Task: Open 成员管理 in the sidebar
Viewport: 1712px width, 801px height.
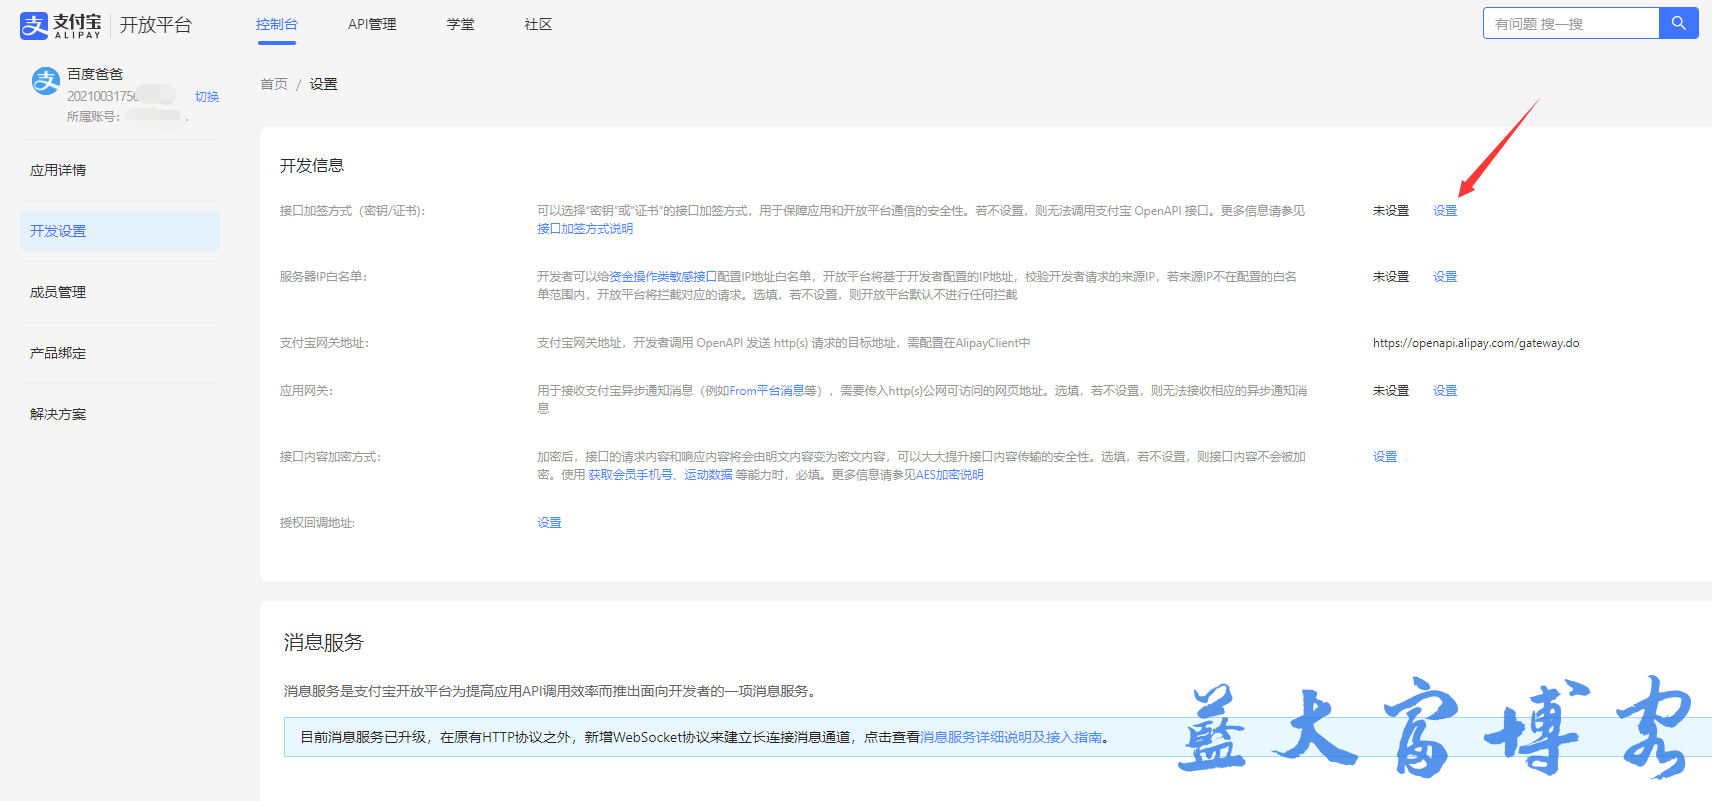Action: click(120, 292)
